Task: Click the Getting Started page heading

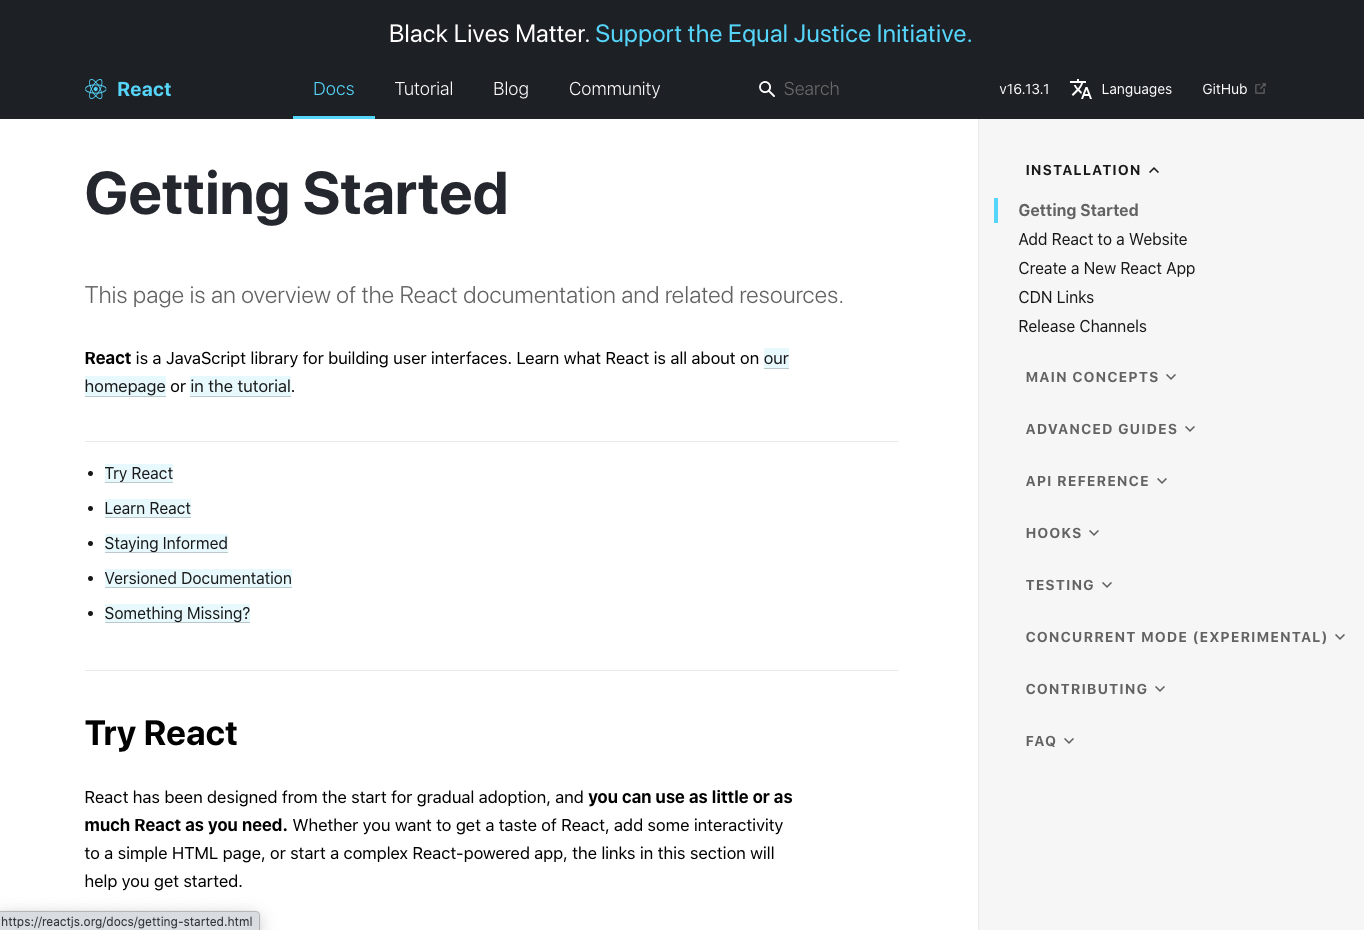Action: click(x=297, y=194)
